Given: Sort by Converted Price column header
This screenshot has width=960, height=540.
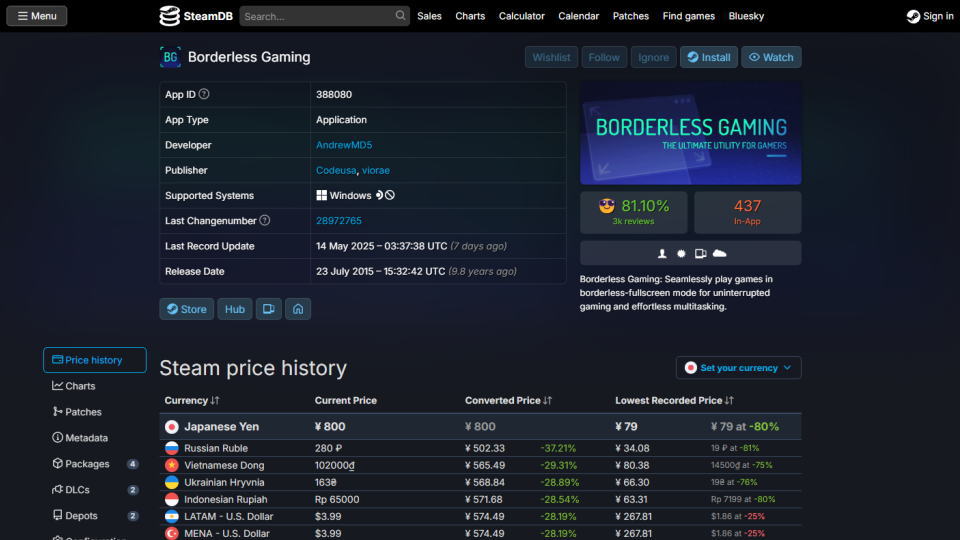Looking at the screenshot, I should pyautogui.click(x=508, y=400).
